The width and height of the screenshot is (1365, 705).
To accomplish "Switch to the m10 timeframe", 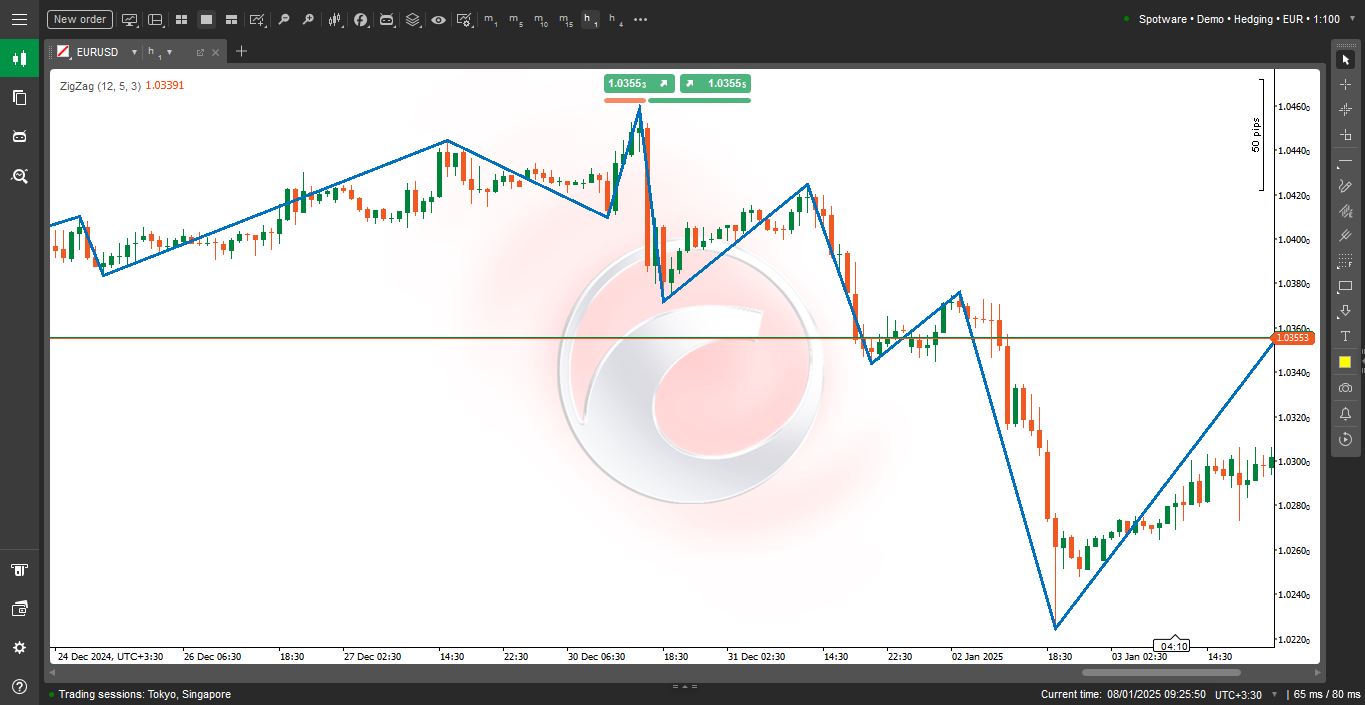I will point(540,19).
